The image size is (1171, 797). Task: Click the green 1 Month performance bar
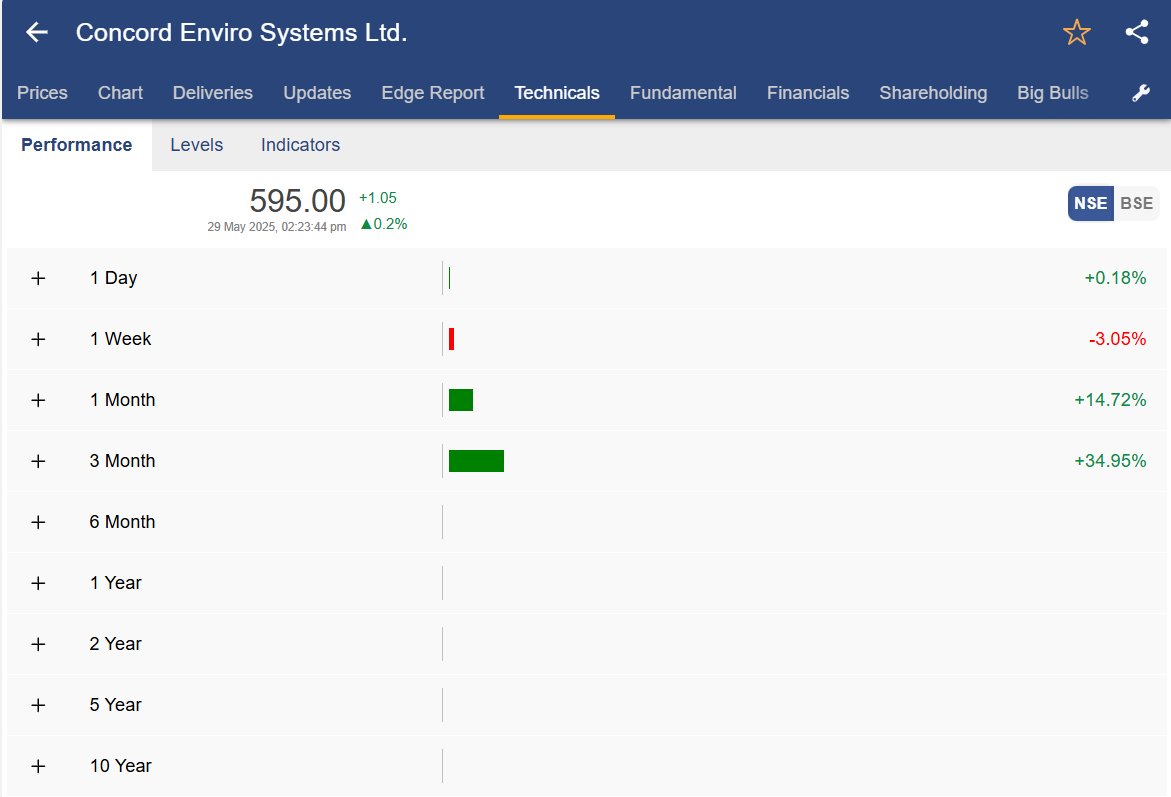pyautogui.click(x=461, y=400)
